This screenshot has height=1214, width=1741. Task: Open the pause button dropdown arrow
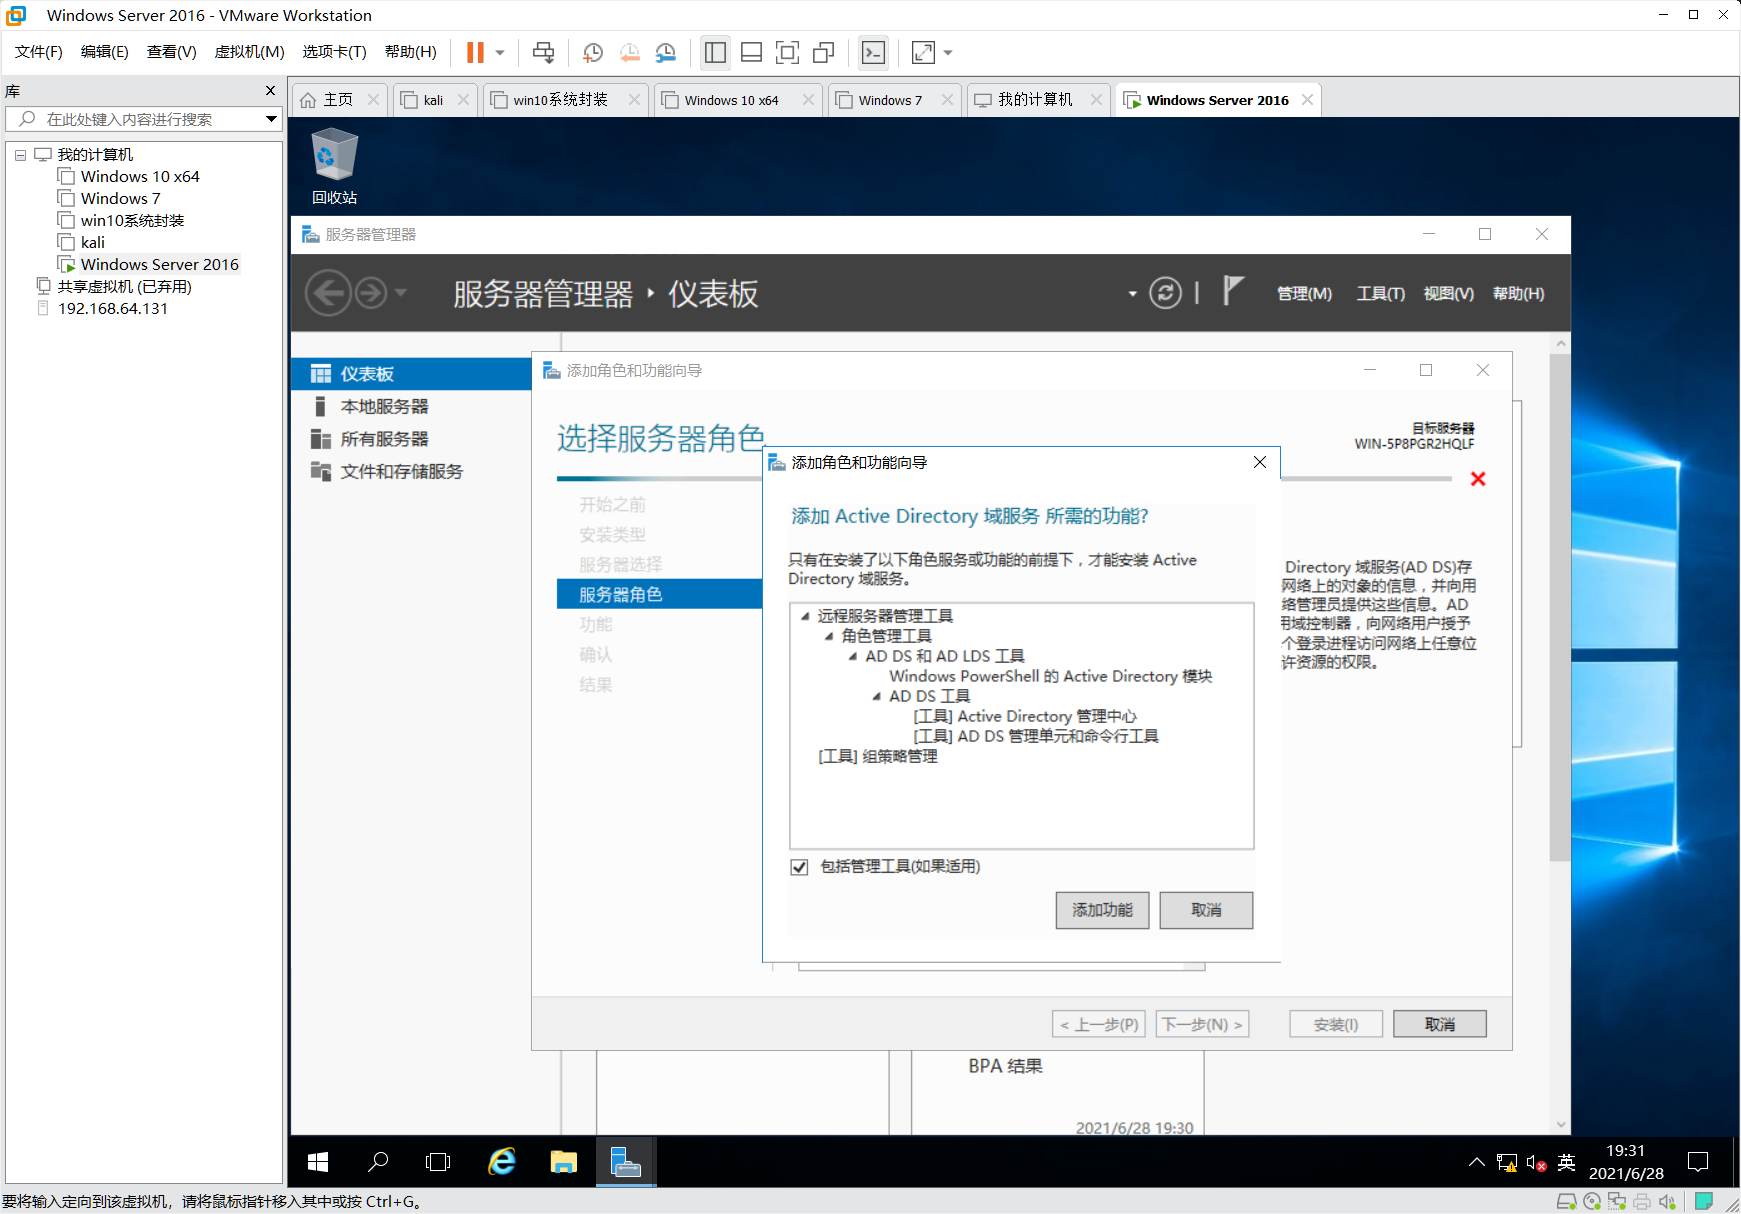500,52
